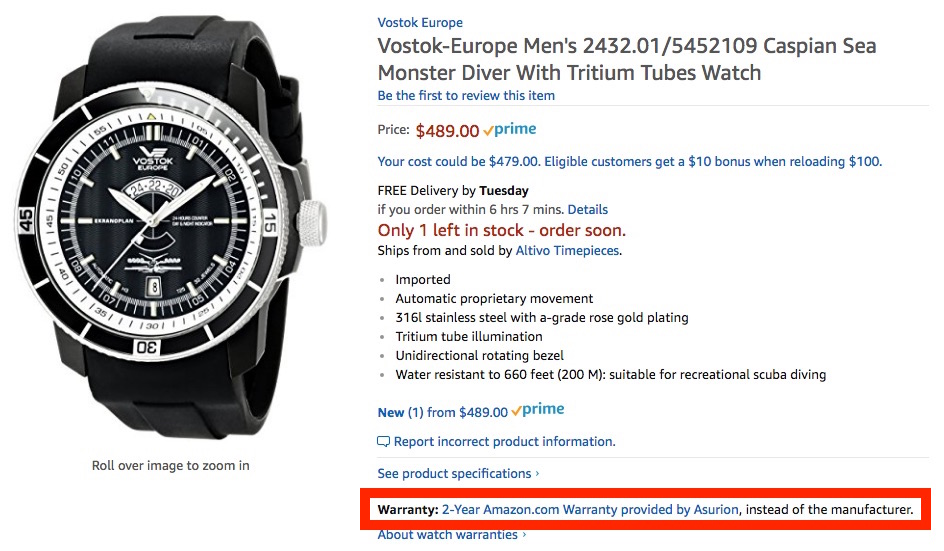Click the Prime logo on the New (1) offer line
944x551 pixels.
538,411
